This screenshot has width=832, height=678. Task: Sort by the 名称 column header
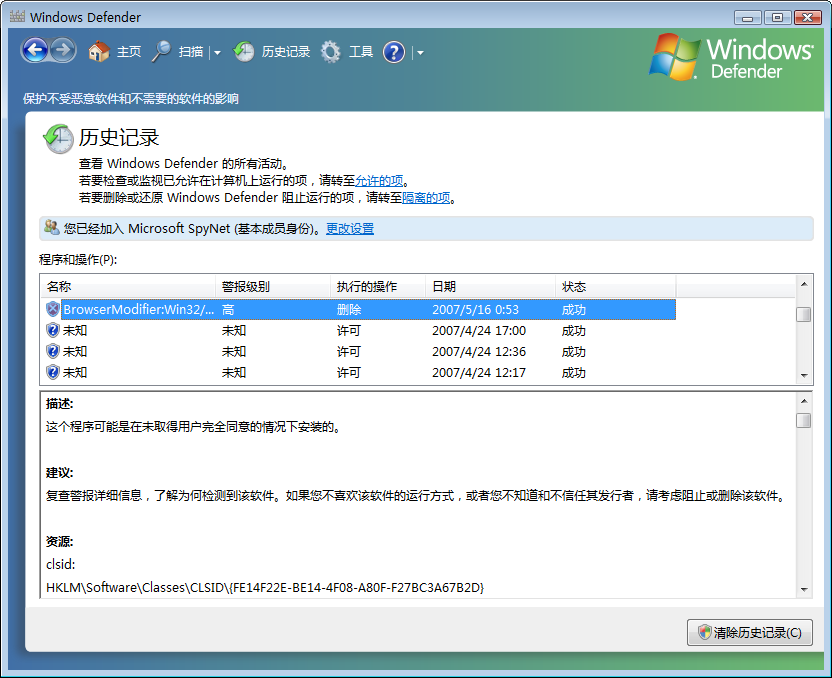(128, 286)
